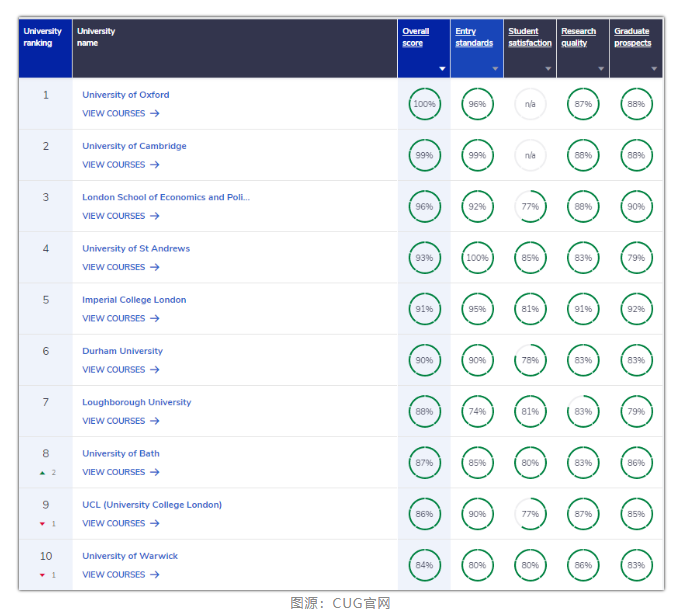
Task: Click red down-arrow rank change for UCL
Action: point(42,523)
